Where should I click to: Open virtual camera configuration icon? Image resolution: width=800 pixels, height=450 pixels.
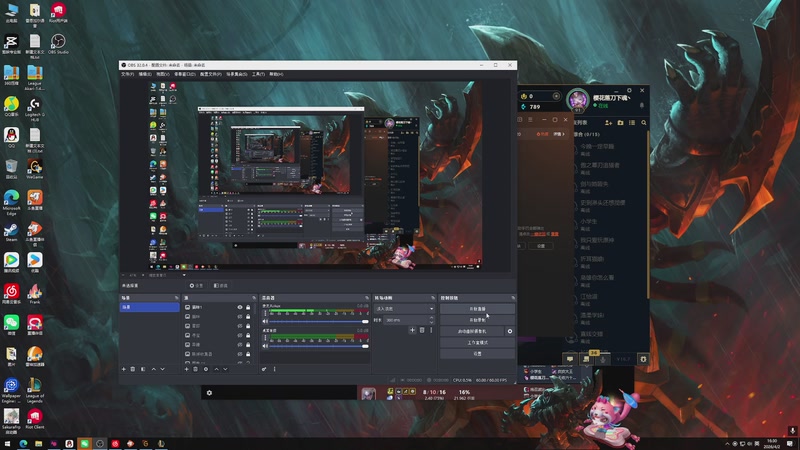510,331
